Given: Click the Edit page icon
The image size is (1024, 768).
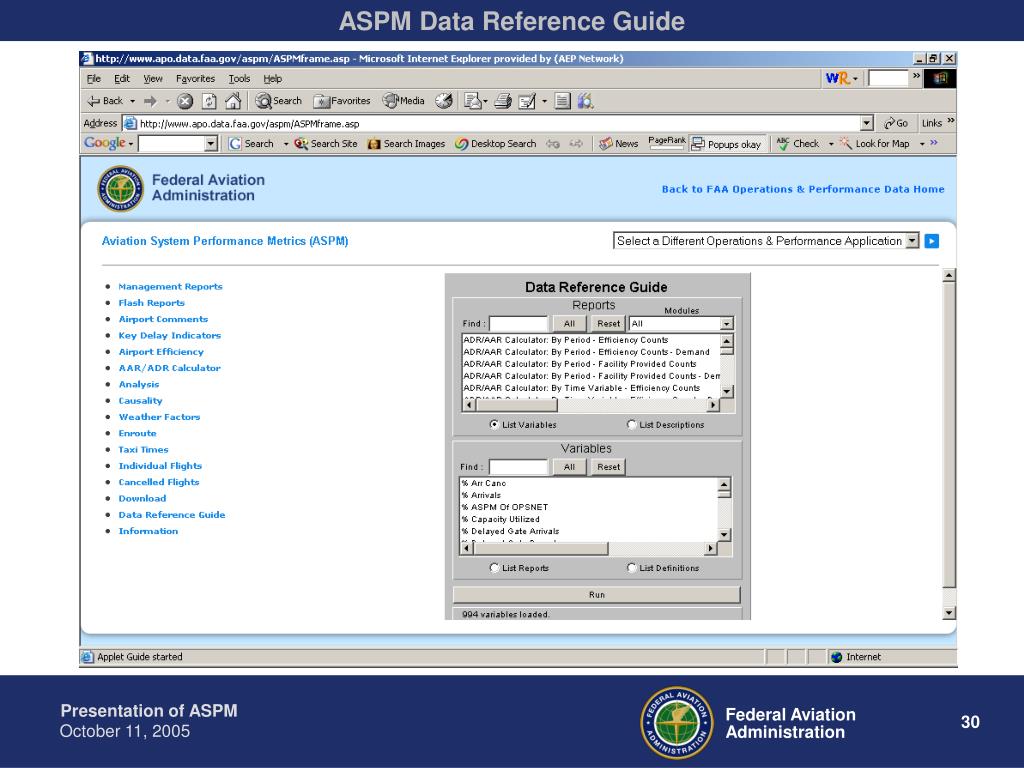Looking at the screenshot, I should coord(527,101).
